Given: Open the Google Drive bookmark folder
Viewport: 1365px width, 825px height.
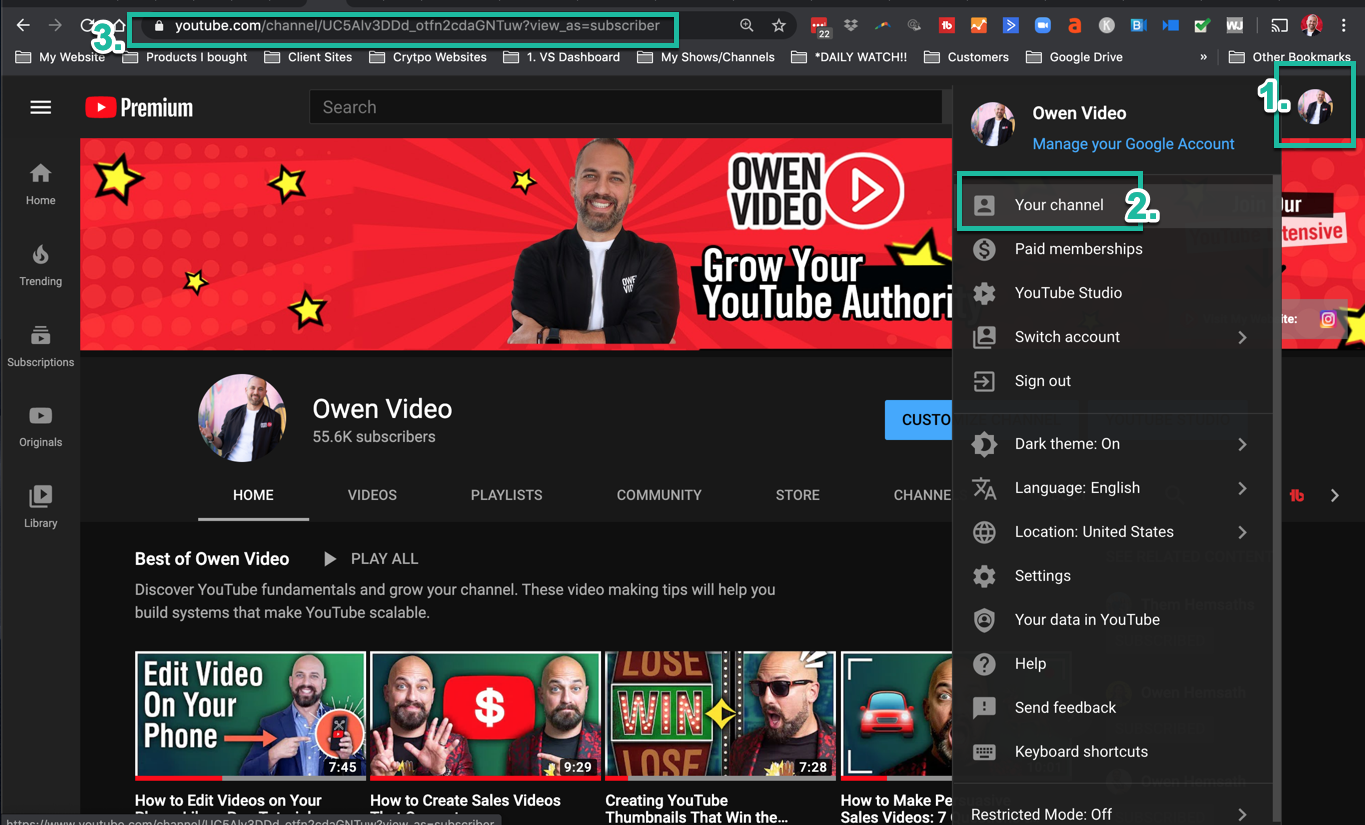Looking at the screenshot, I should click(x=1074, y=57).
